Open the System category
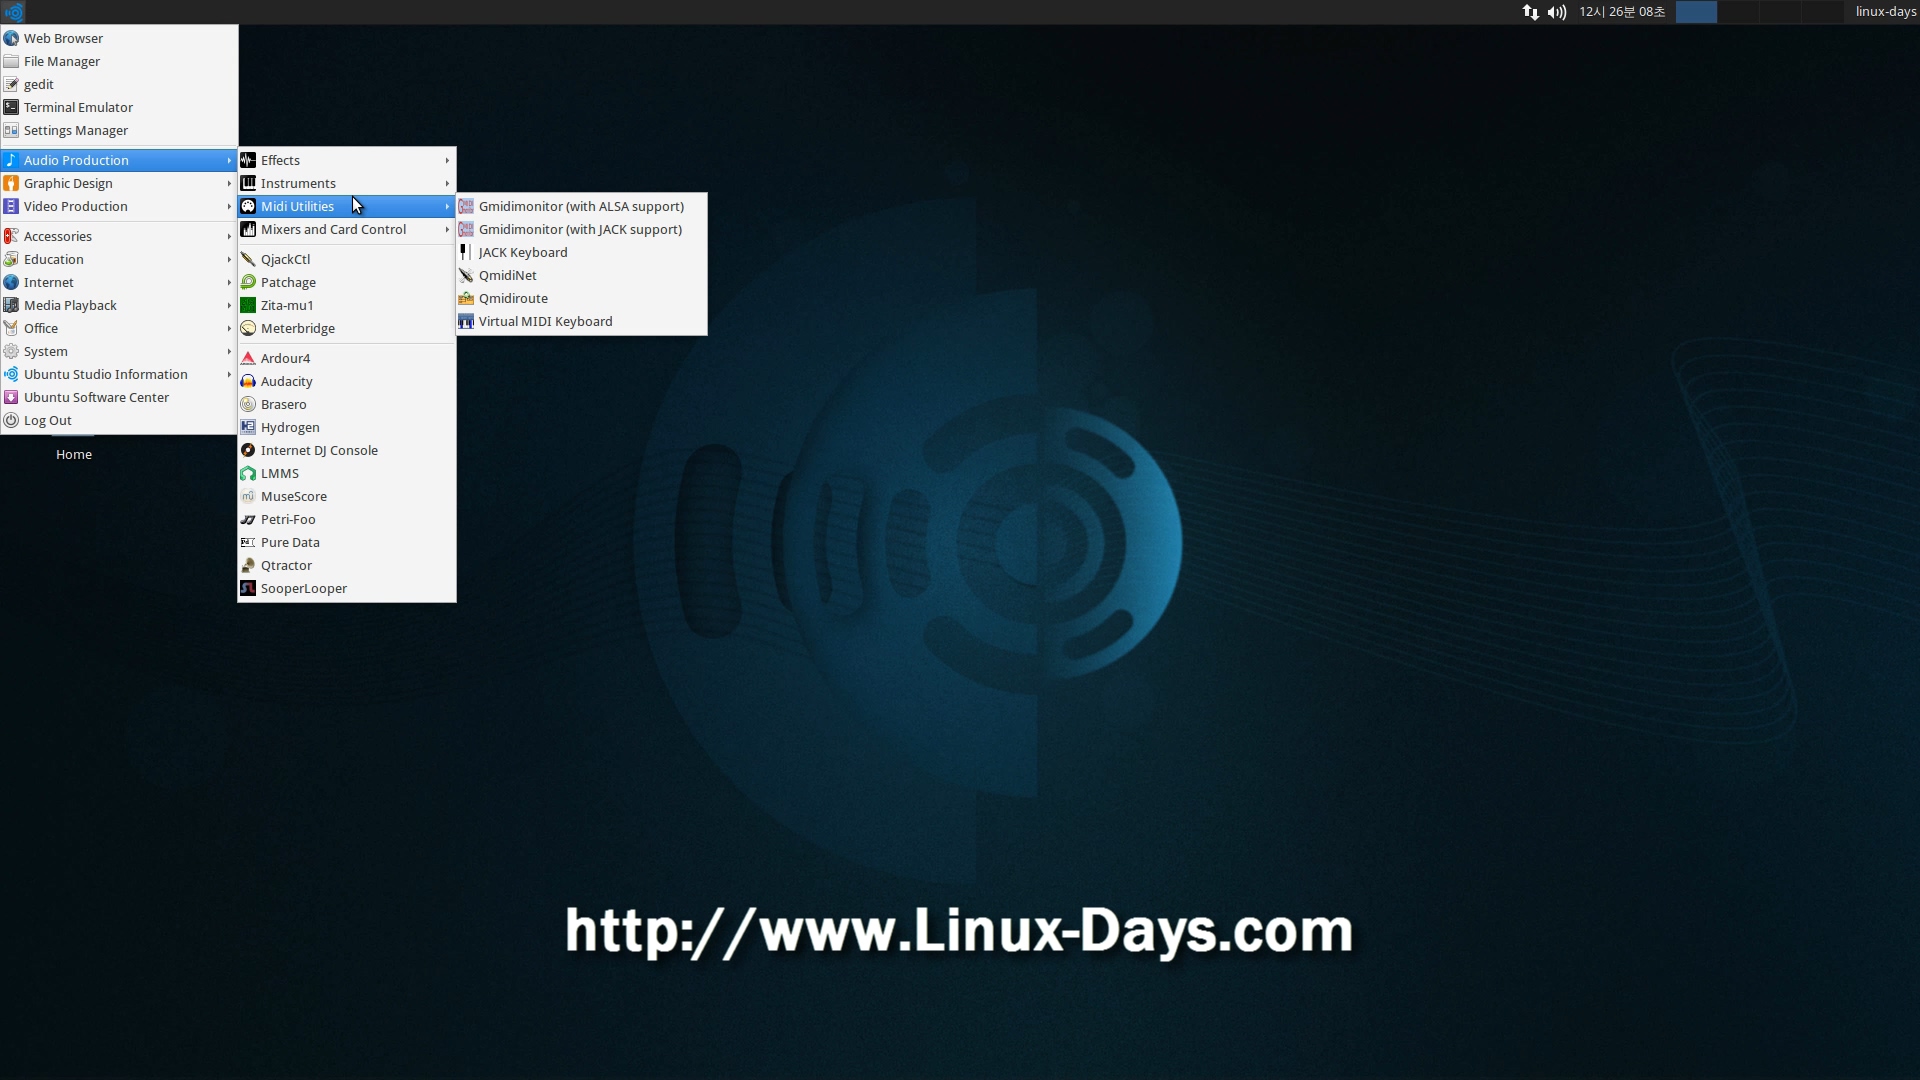The image size is (1920, 1080). pos(119,351)
